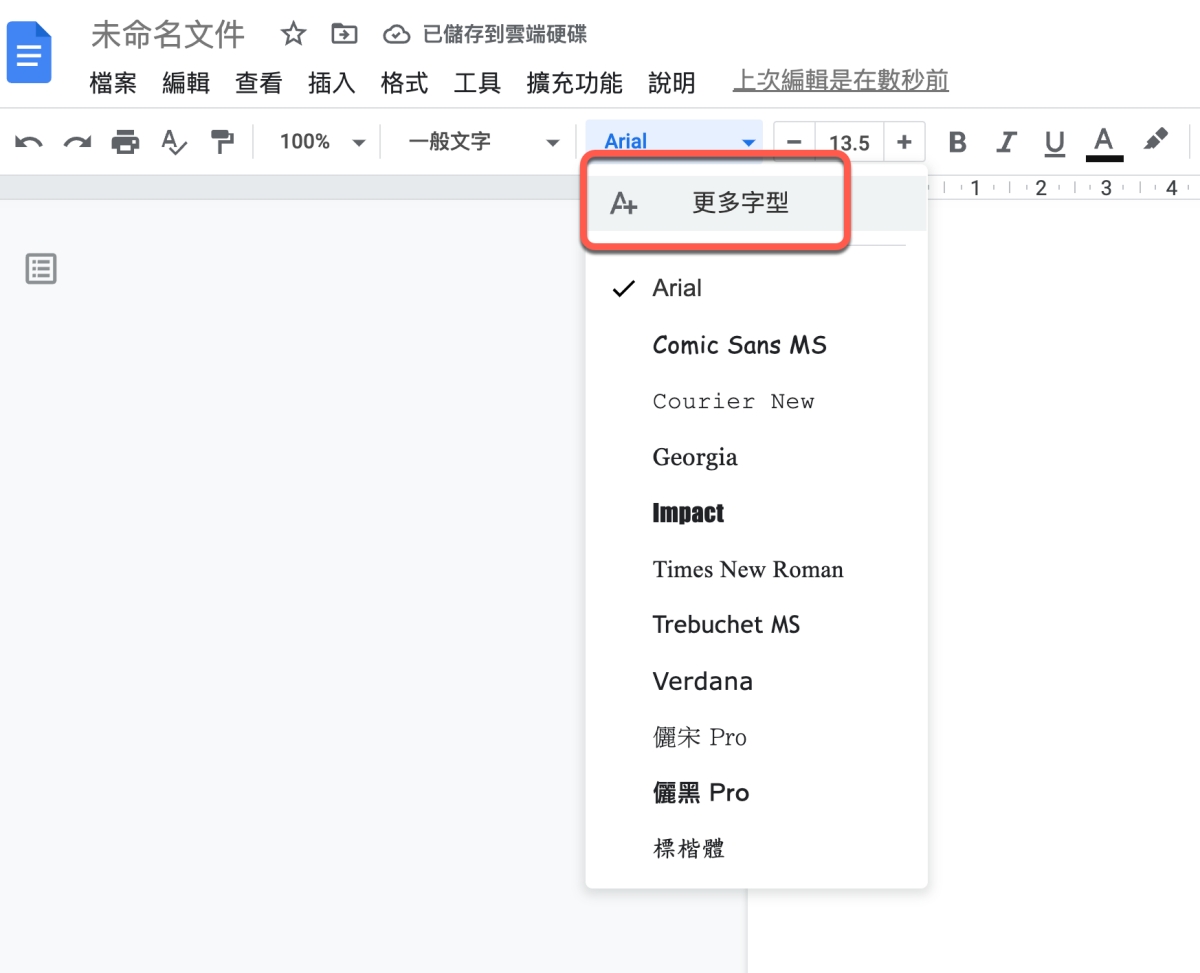Activate the paint format tool
Image resolution: width=1200 pixels, height=973 pixels.
point(222,142)
